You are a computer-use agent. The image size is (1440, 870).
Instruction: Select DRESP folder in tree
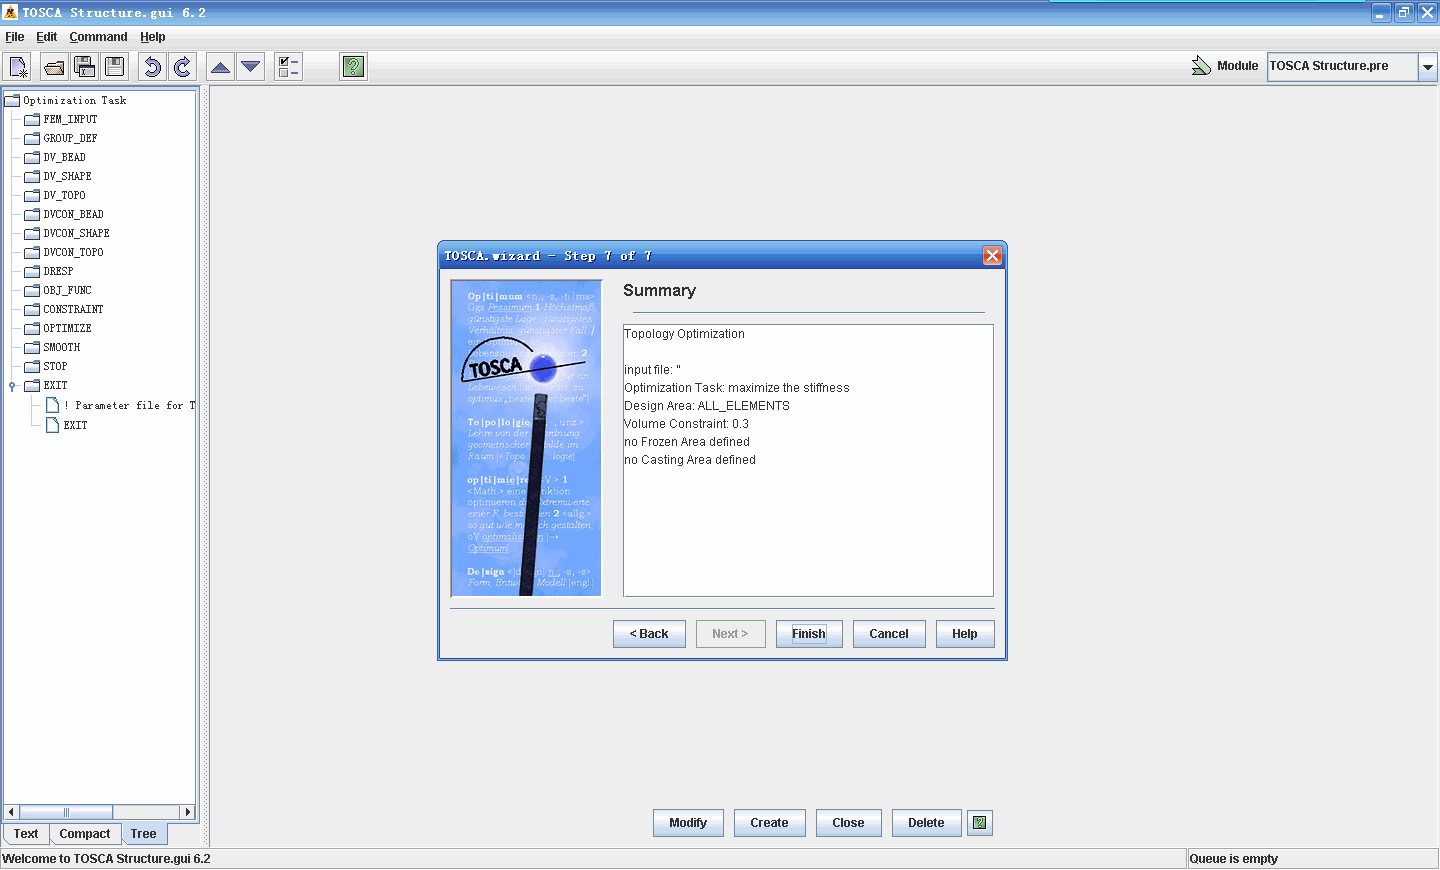(49, 271)
